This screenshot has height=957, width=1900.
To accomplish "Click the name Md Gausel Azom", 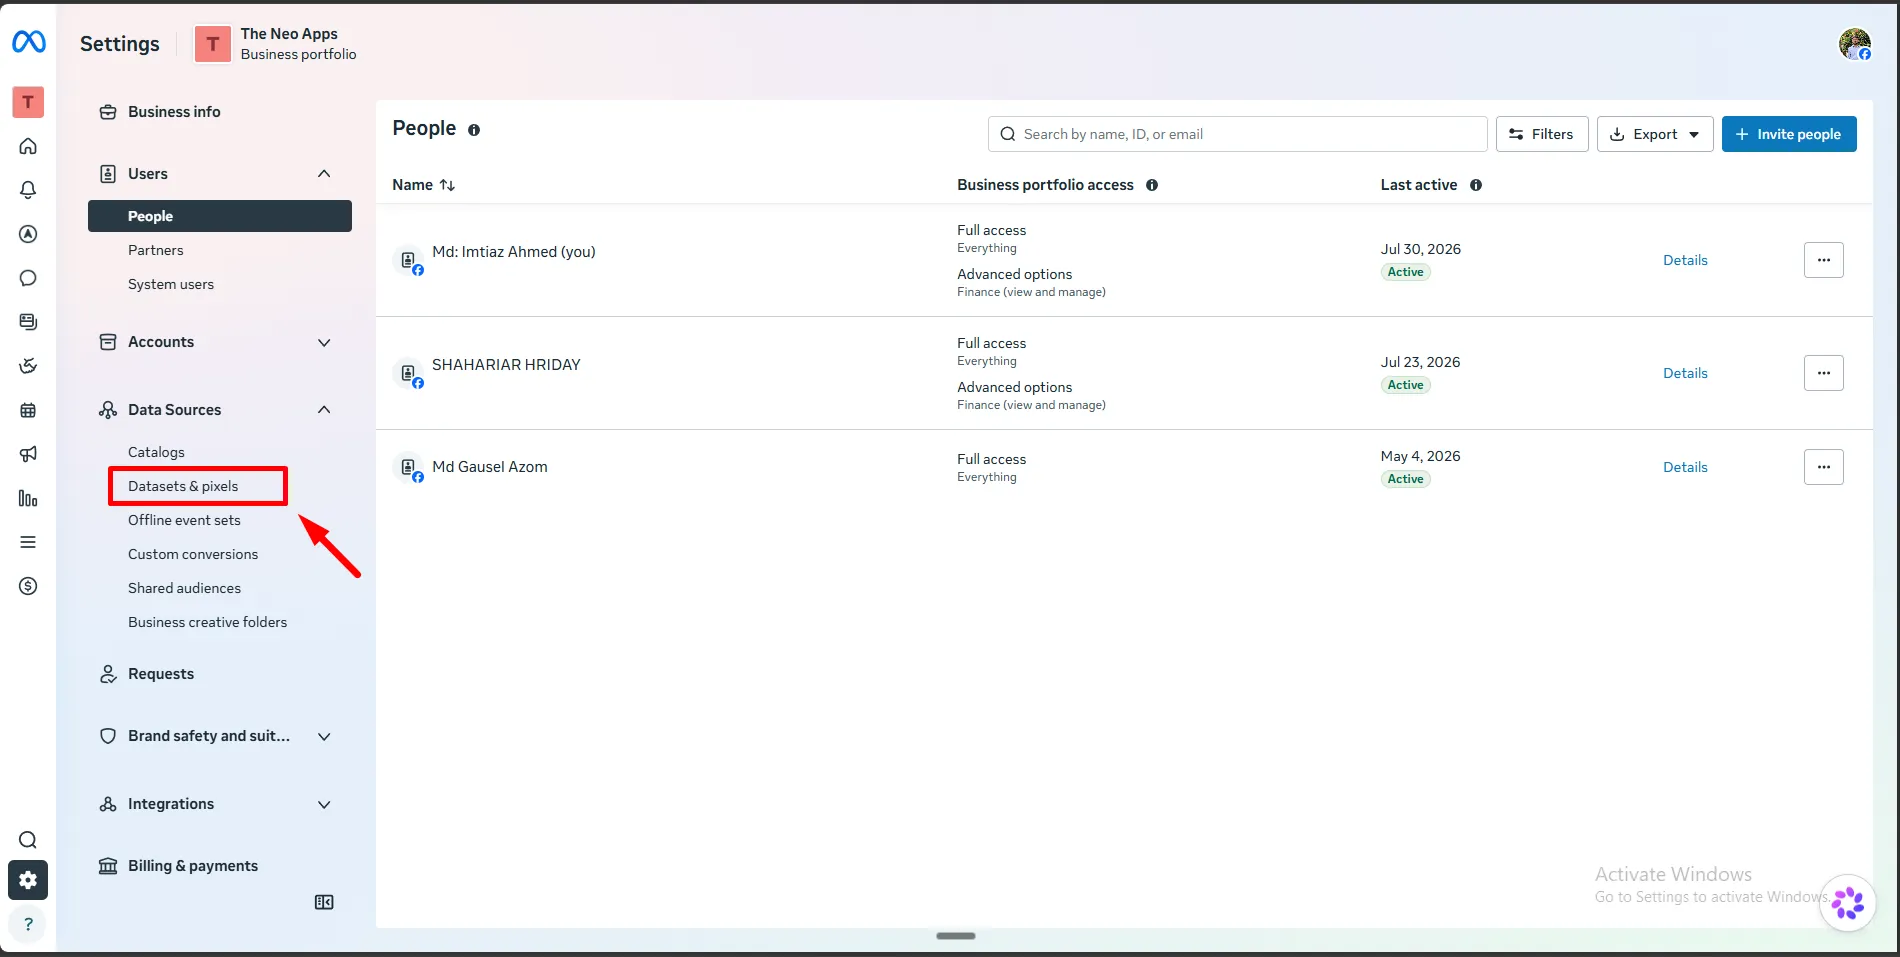I will coord(490,467).
